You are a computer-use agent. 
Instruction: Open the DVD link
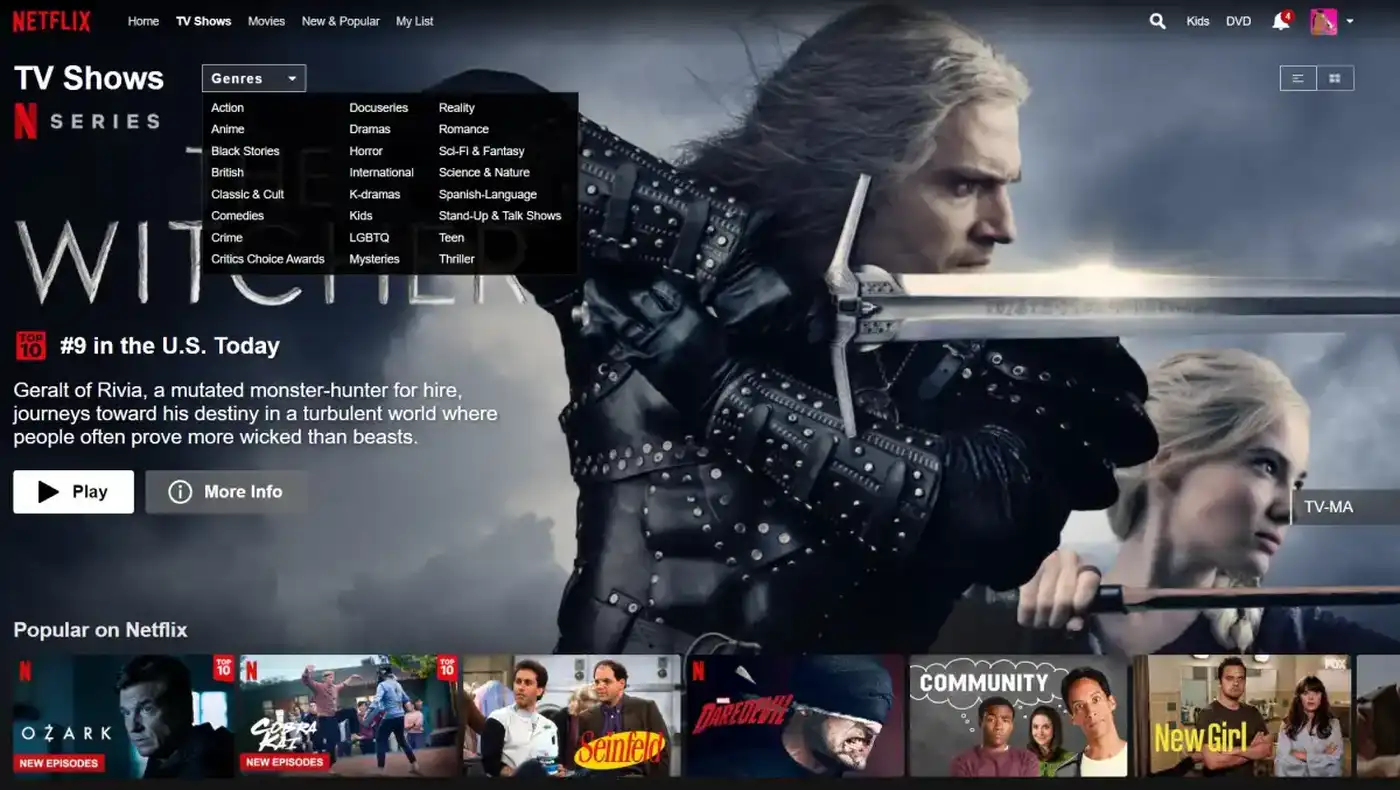pos(1238,21)
